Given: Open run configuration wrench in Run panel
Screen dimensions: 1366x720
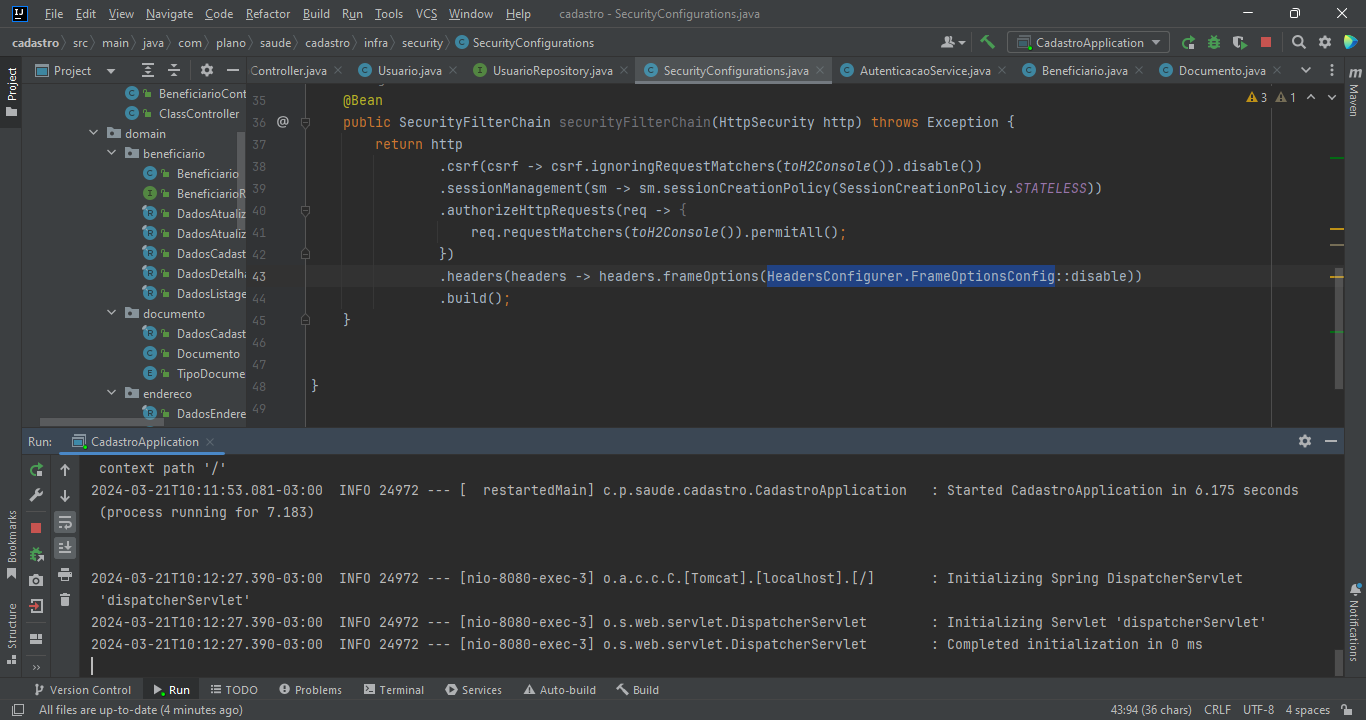Looking at the screenshot, I should tap(37, 495).
